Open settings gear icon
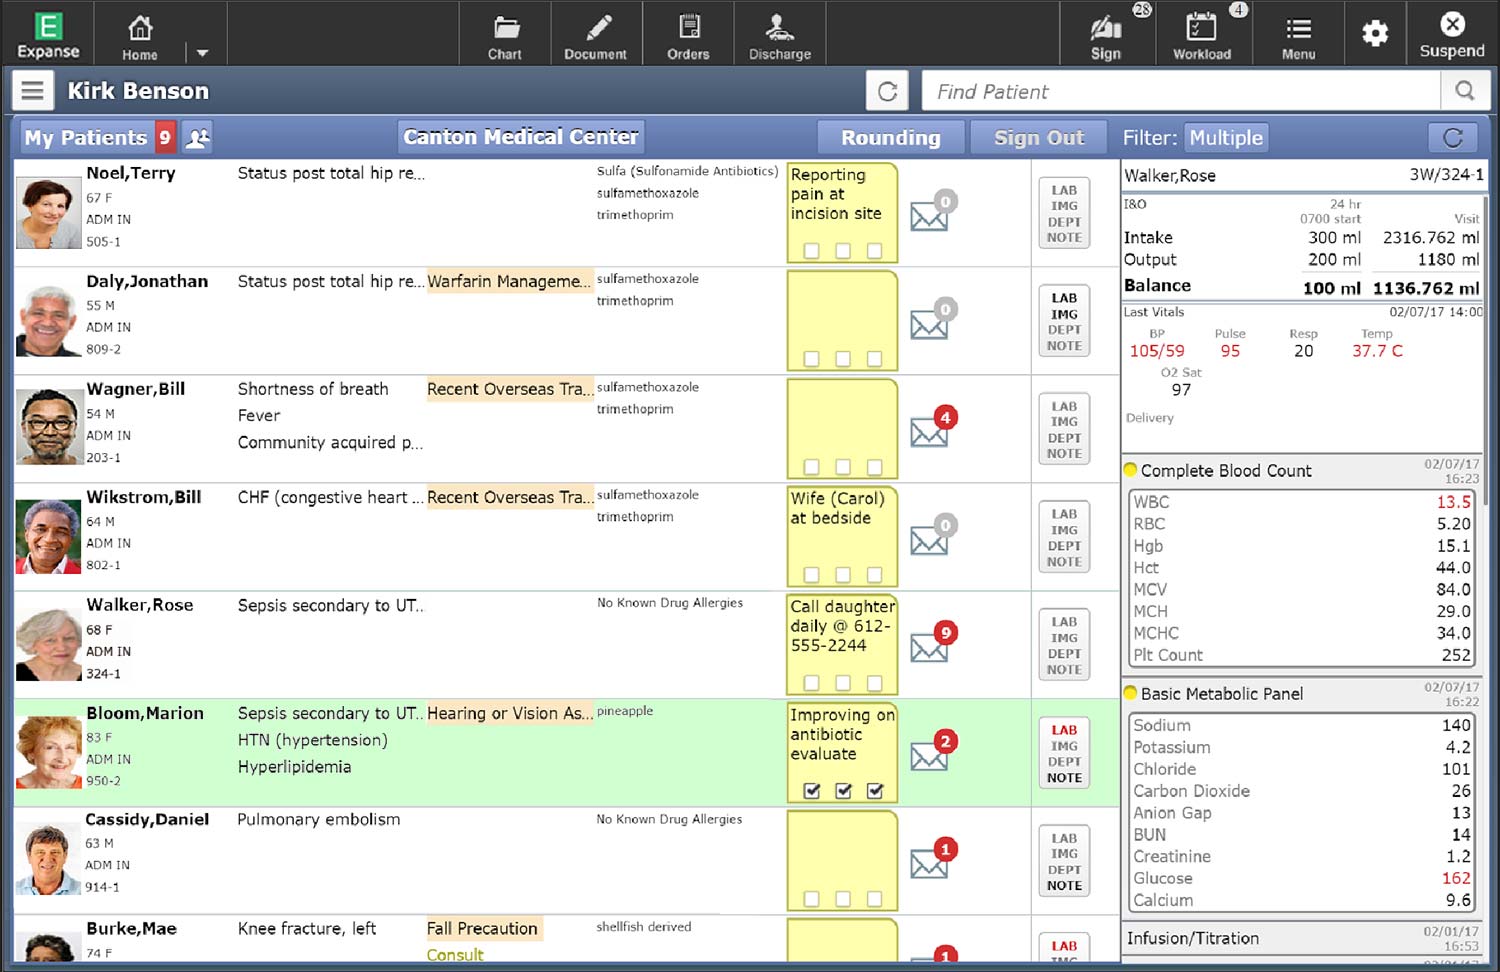 (1375, 34)
